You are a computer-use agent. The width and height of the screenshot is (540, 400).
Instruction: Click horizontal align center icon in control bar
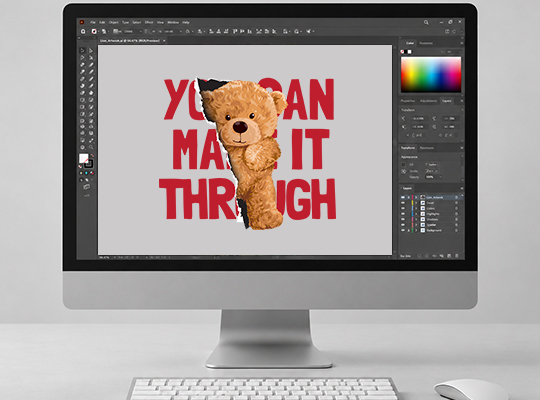pos(219,31)
